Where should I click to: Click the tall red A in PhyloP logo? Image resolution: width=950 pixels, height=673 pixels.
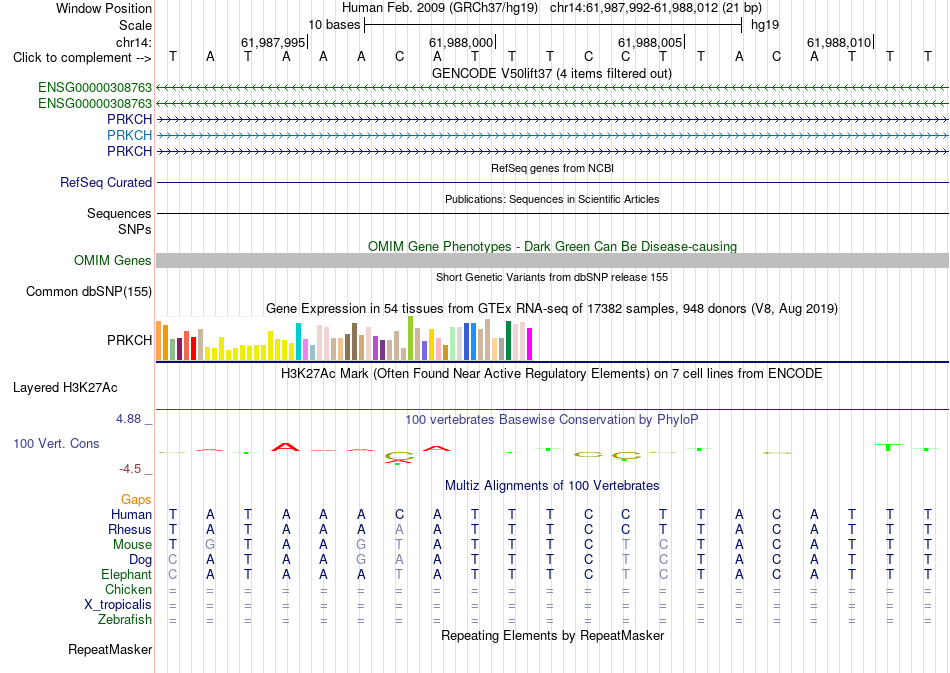click(x=285, y=447)
